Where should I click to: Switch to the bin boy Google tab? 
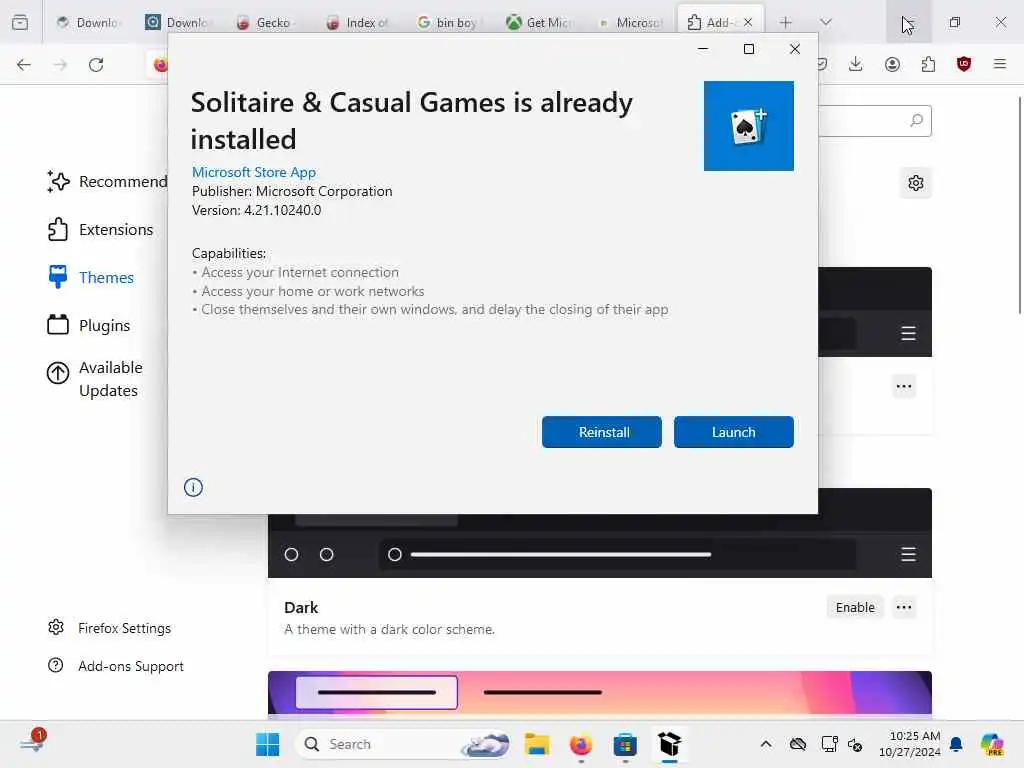(449, 22)
